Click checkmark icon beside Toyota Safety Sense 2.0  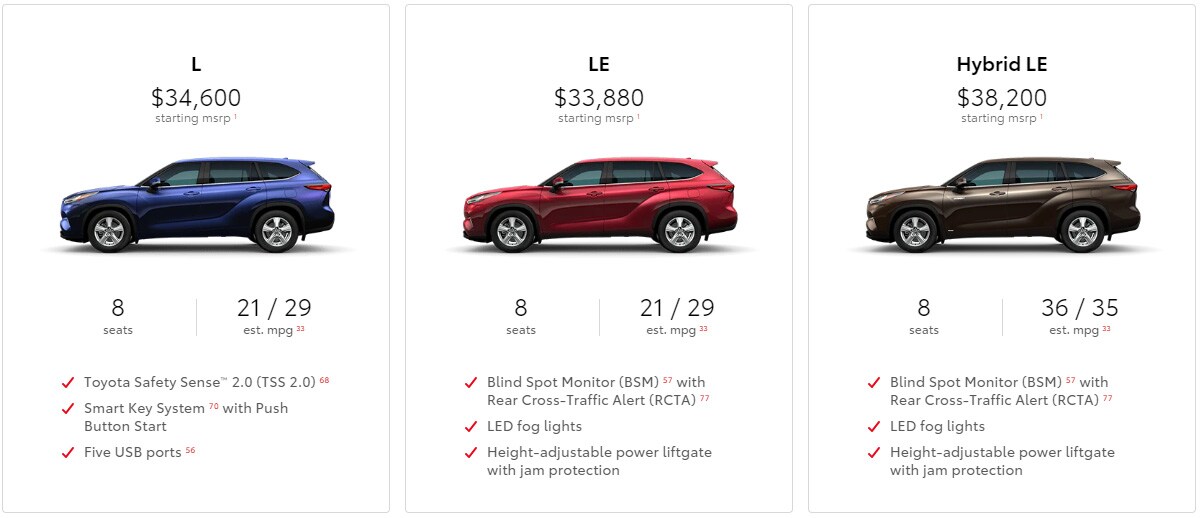click(68, 383)
